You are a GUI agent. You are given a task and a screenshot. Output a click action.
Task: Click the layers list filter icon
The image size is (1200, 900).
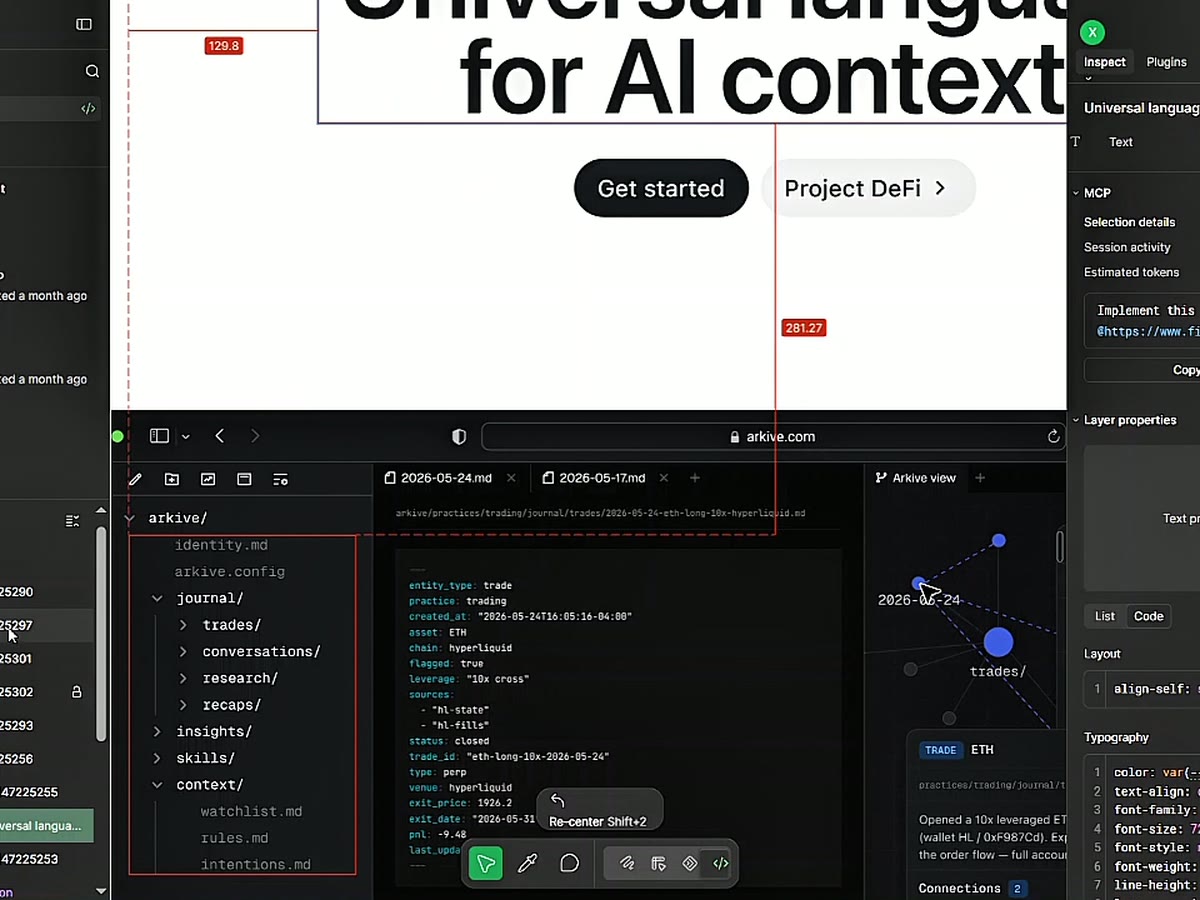(72, 521)
